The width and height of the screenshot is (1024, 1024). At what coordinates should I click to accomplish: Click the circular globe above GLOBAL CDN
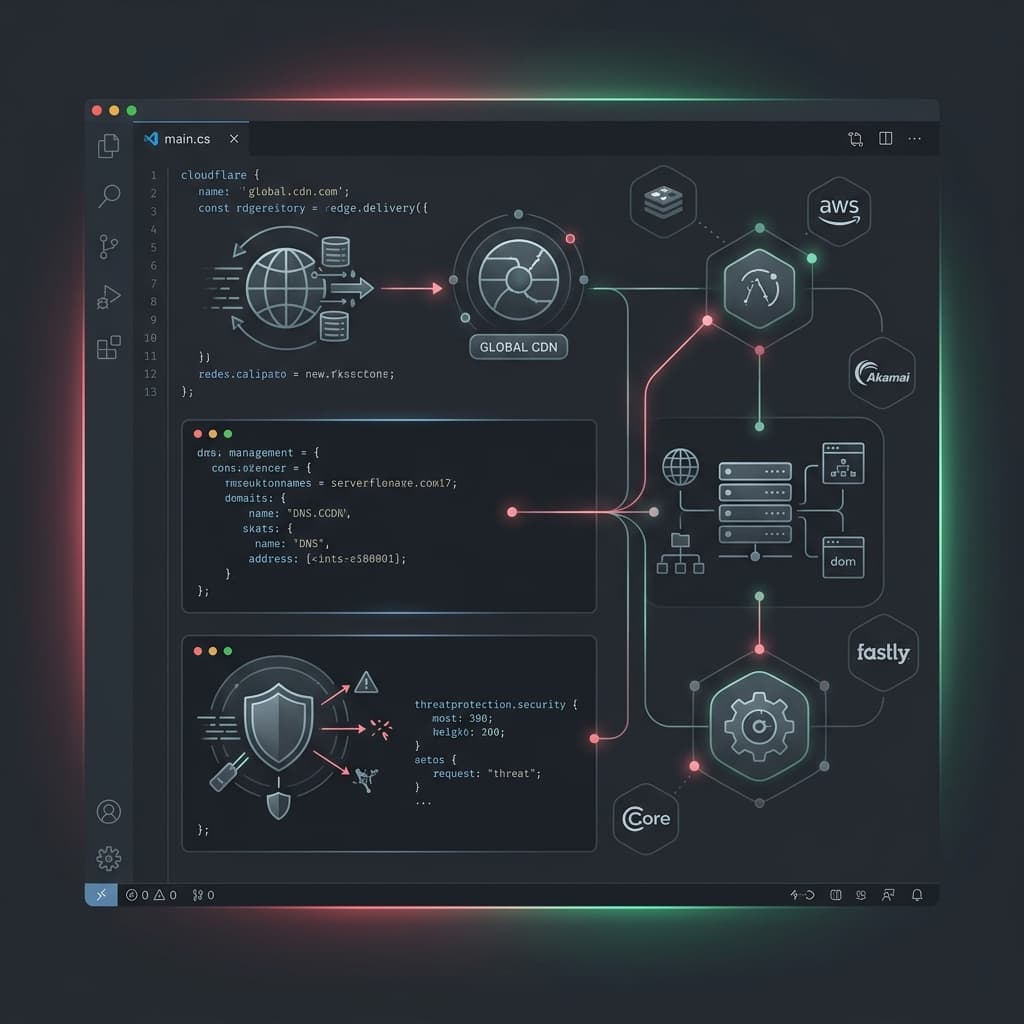(x=519, y=280)
